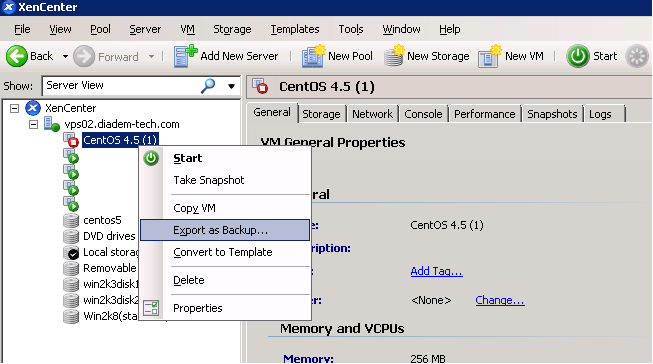Click the green power icon in context menu
Image resolution: width=653 pixels, height=364 pixels.
tap(151, 158)
